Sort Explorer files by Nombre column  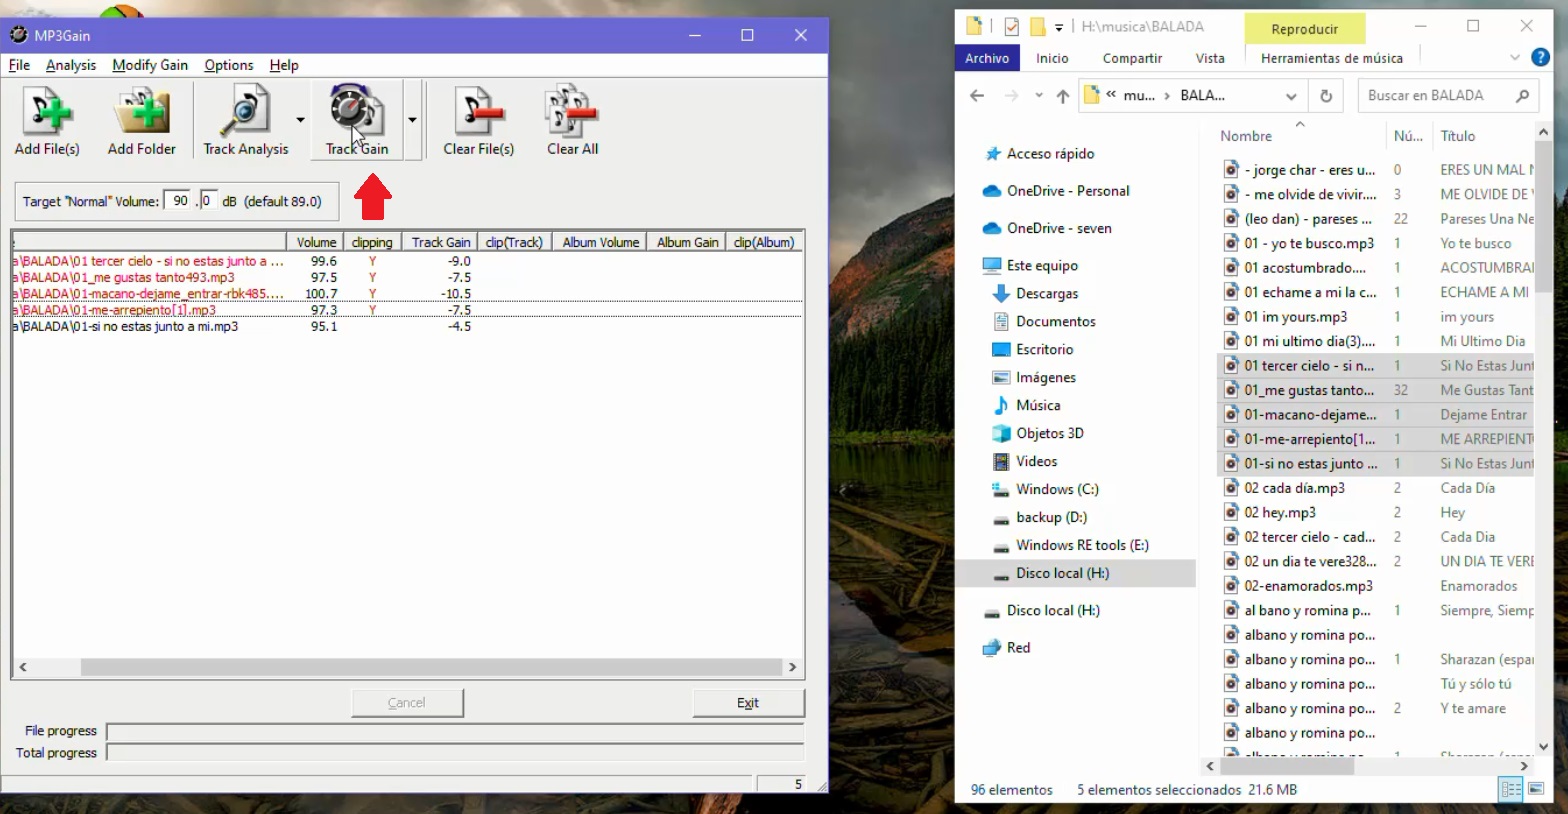[1246, 136]
